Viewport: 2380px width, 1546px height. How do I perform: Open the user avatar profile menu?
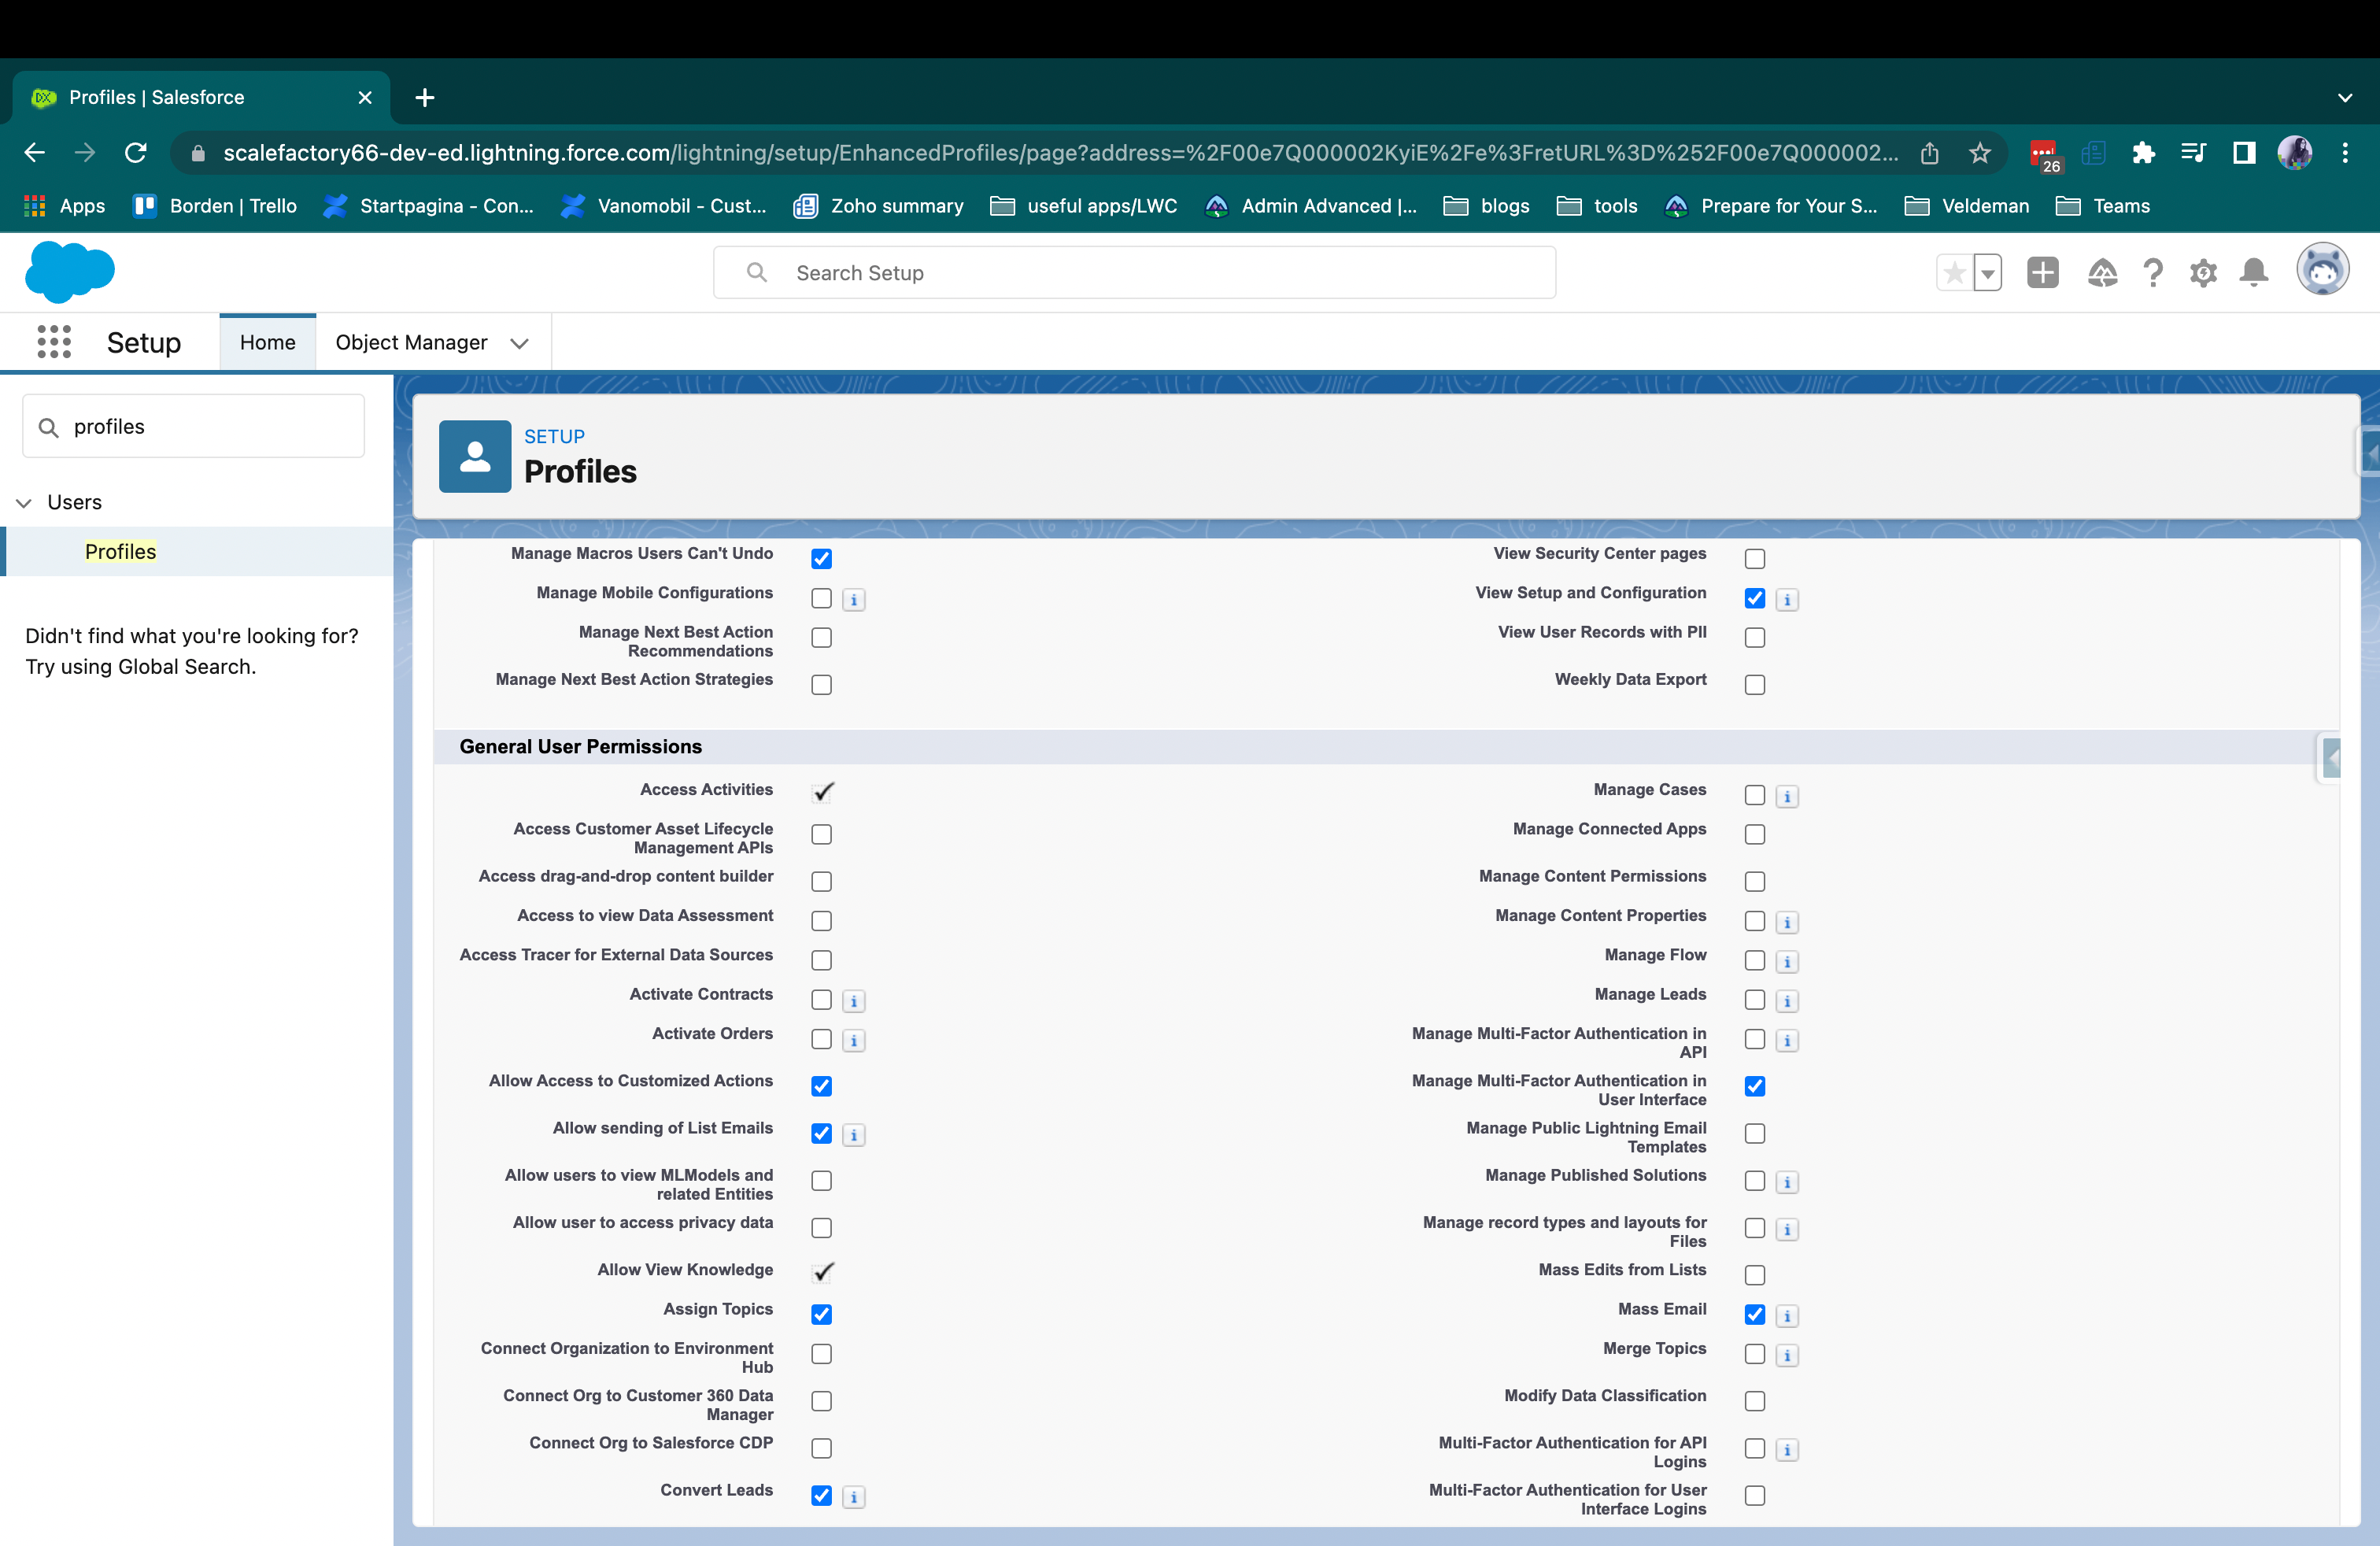2322,269
